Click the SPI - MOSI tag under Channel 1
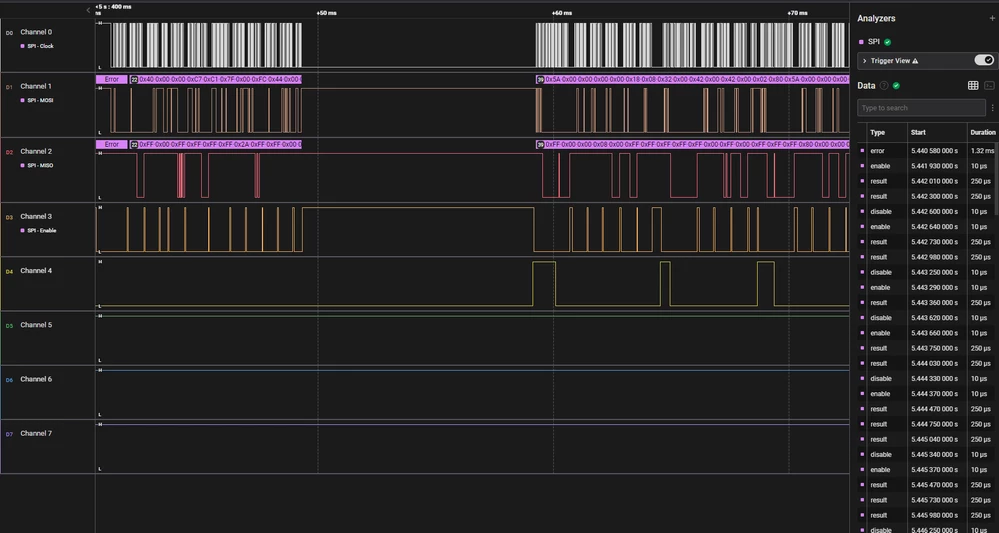 click(40, 101)
